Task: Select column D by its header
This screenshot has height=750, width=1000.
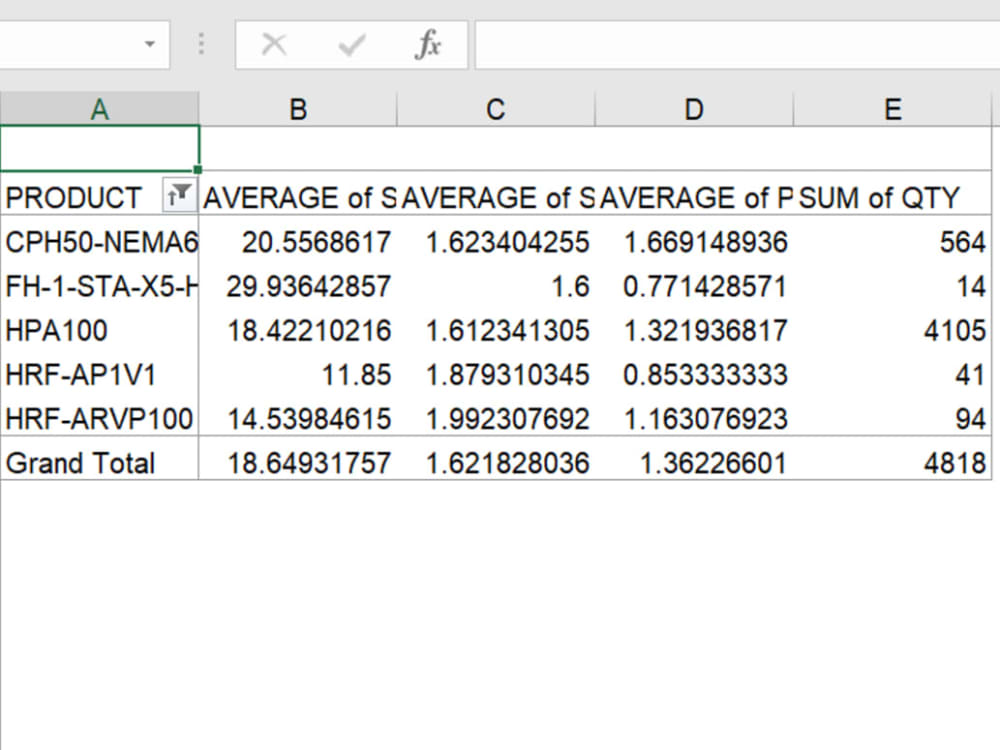Action: click(693, 109)
